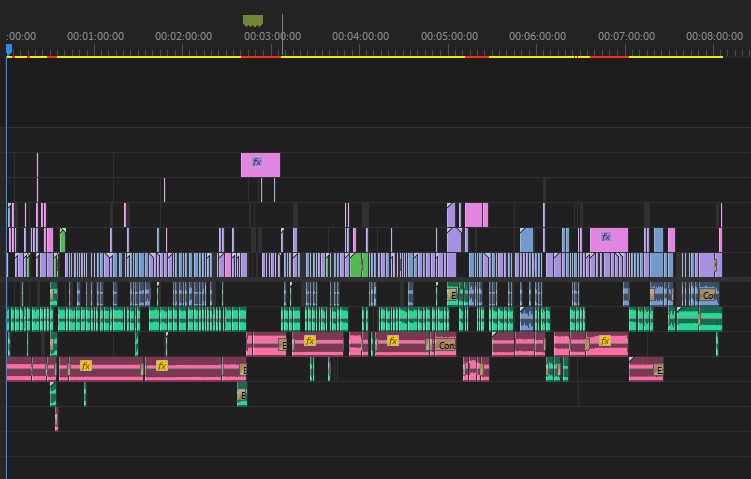Jump to 00:01:00:00 on the time ruler

pos(95,36)
